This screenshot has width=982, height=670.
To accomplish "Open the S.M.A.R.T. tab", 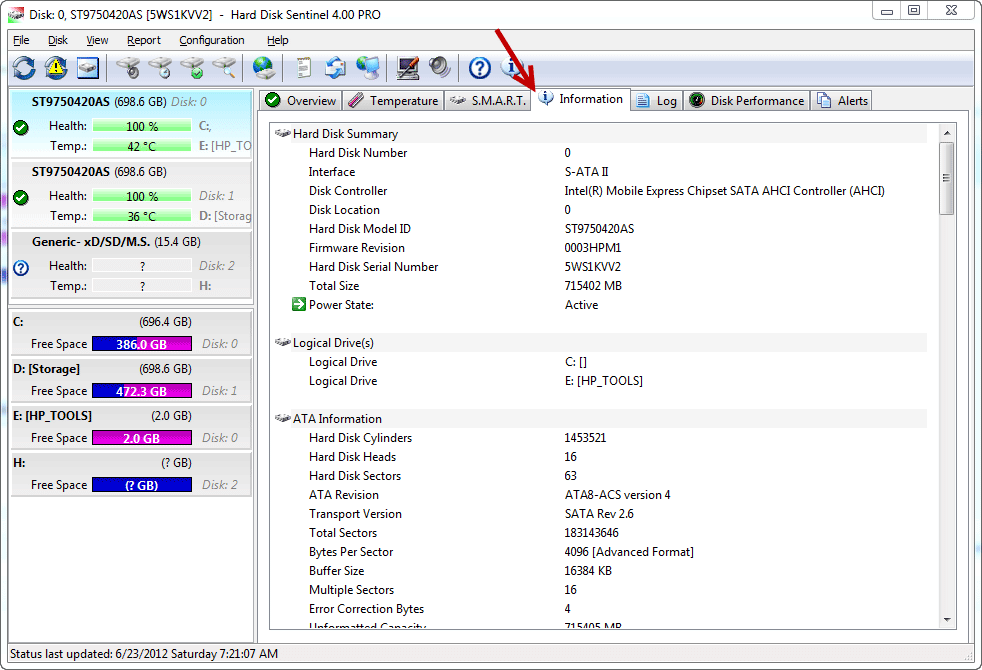I will click(x=488, y=101).
